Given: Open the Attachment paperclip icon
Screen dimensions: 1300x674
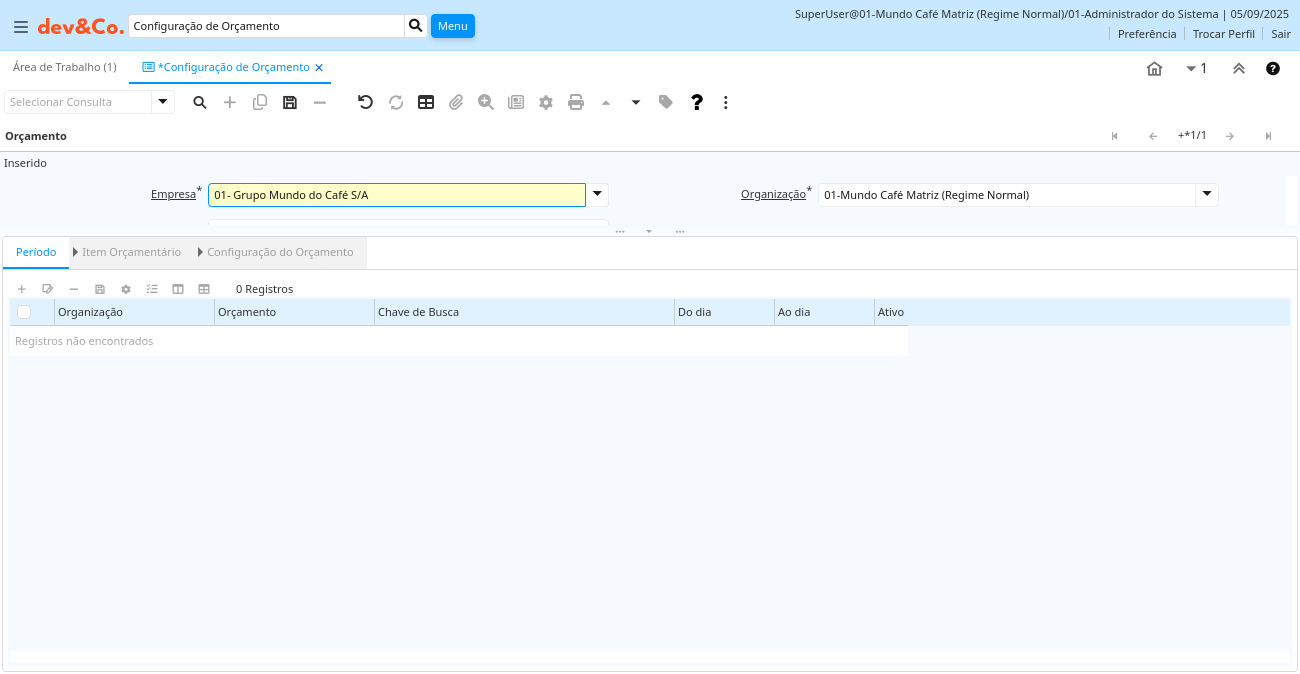Looking at the screenshot, I should pyautogui.click(x=456, y=102).
